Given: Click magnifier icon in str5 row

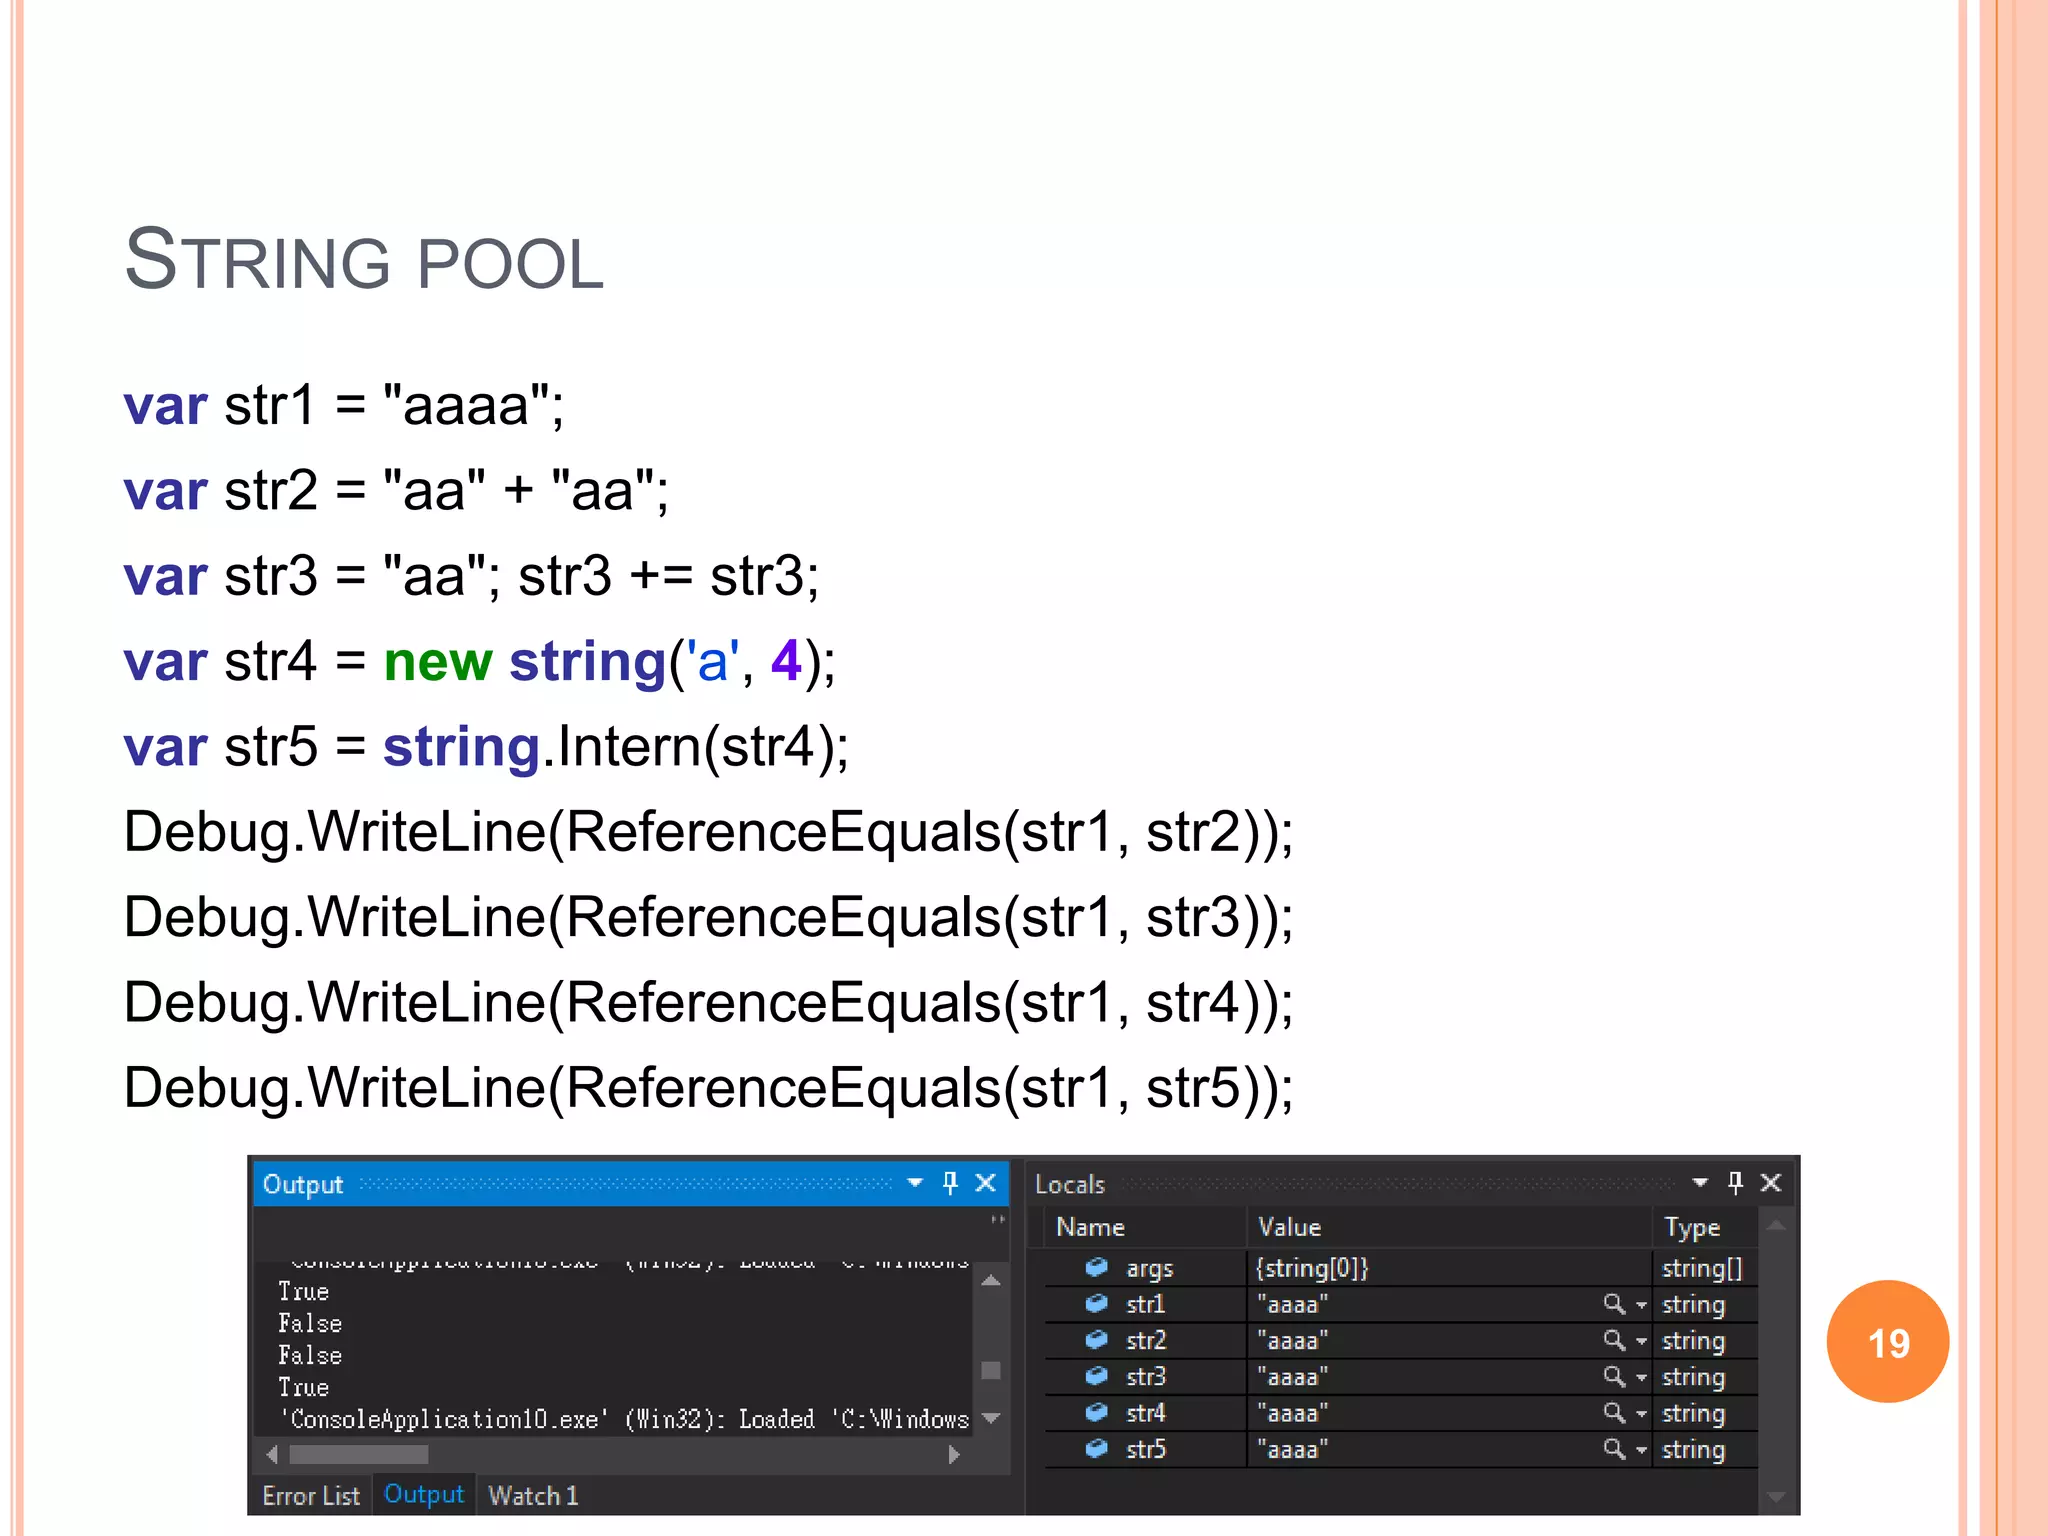Looking at the screenshot, I should click(x=1613, y=1449).
